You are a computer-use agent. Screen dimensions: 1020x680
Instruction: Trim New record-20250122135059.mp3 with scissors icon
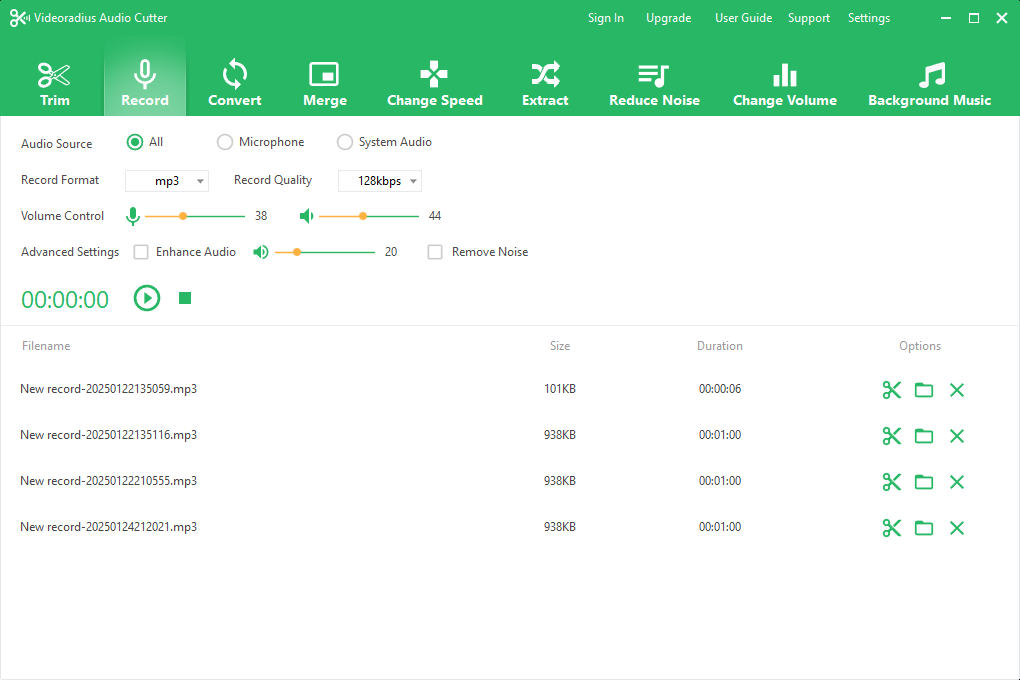[892, 390]
